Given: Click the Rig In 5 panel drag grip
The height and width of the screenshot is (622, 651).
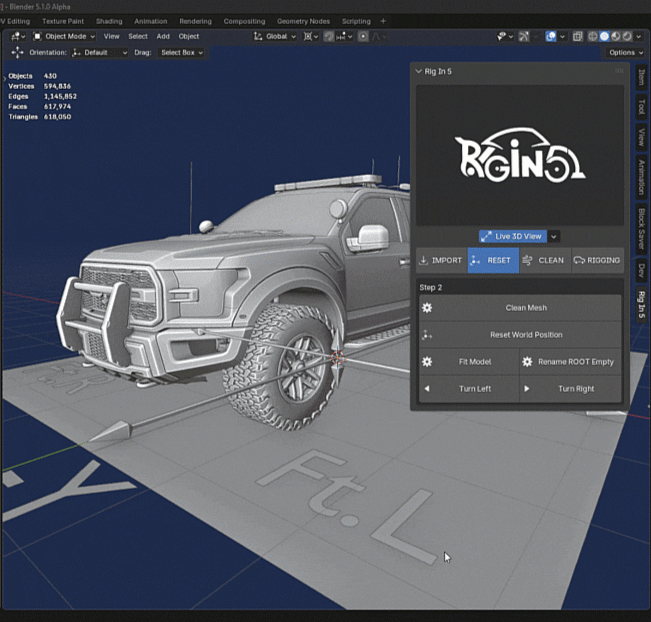Looking at the screenshot, I should point(619,71).
